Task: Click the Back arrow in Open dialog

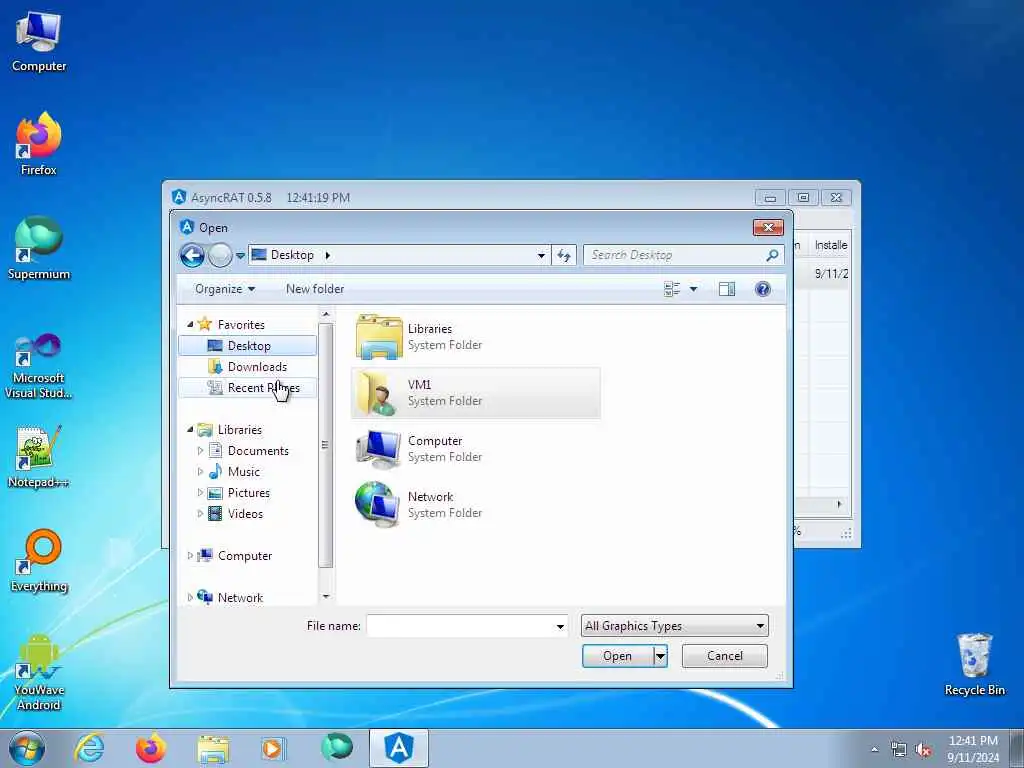Action: (193, 255)
